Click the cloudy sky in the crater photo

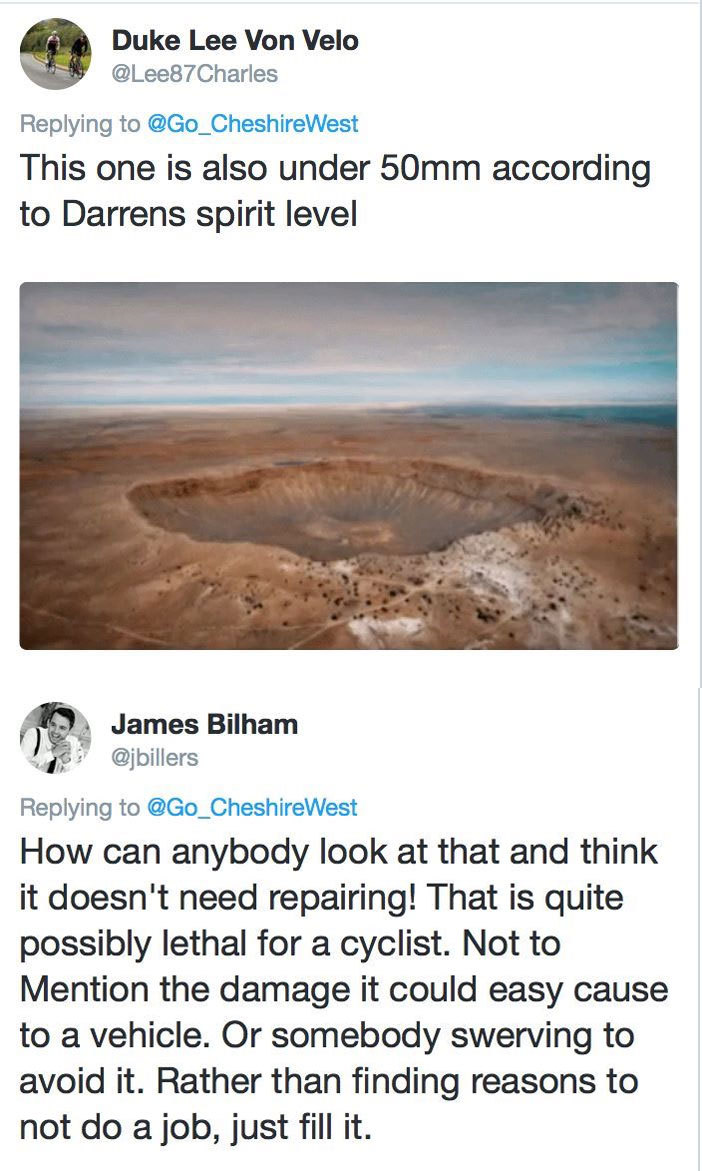(349, 344)
